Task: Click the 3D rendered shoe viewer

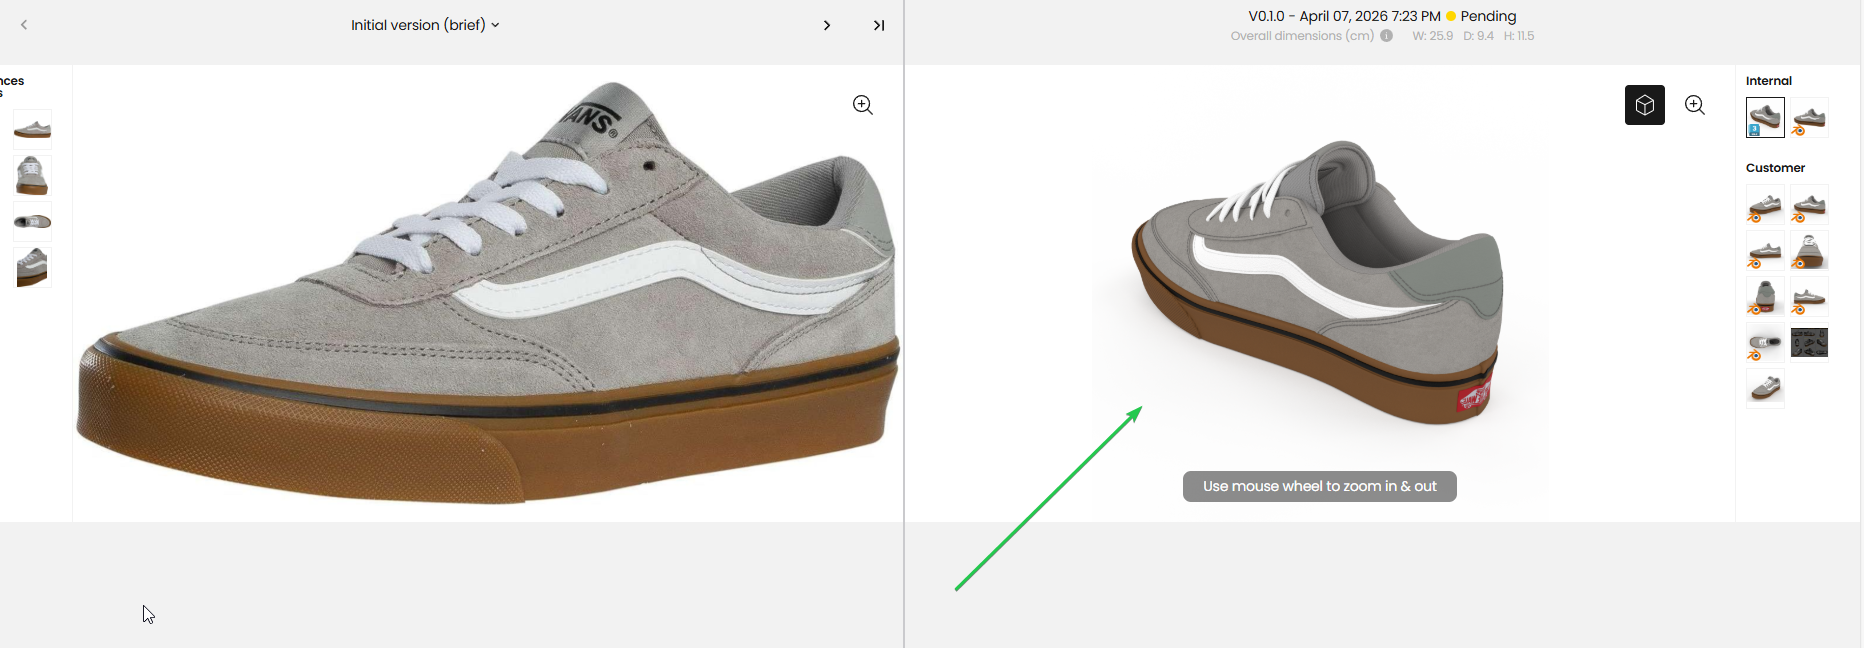Action: coord(1320,293)
